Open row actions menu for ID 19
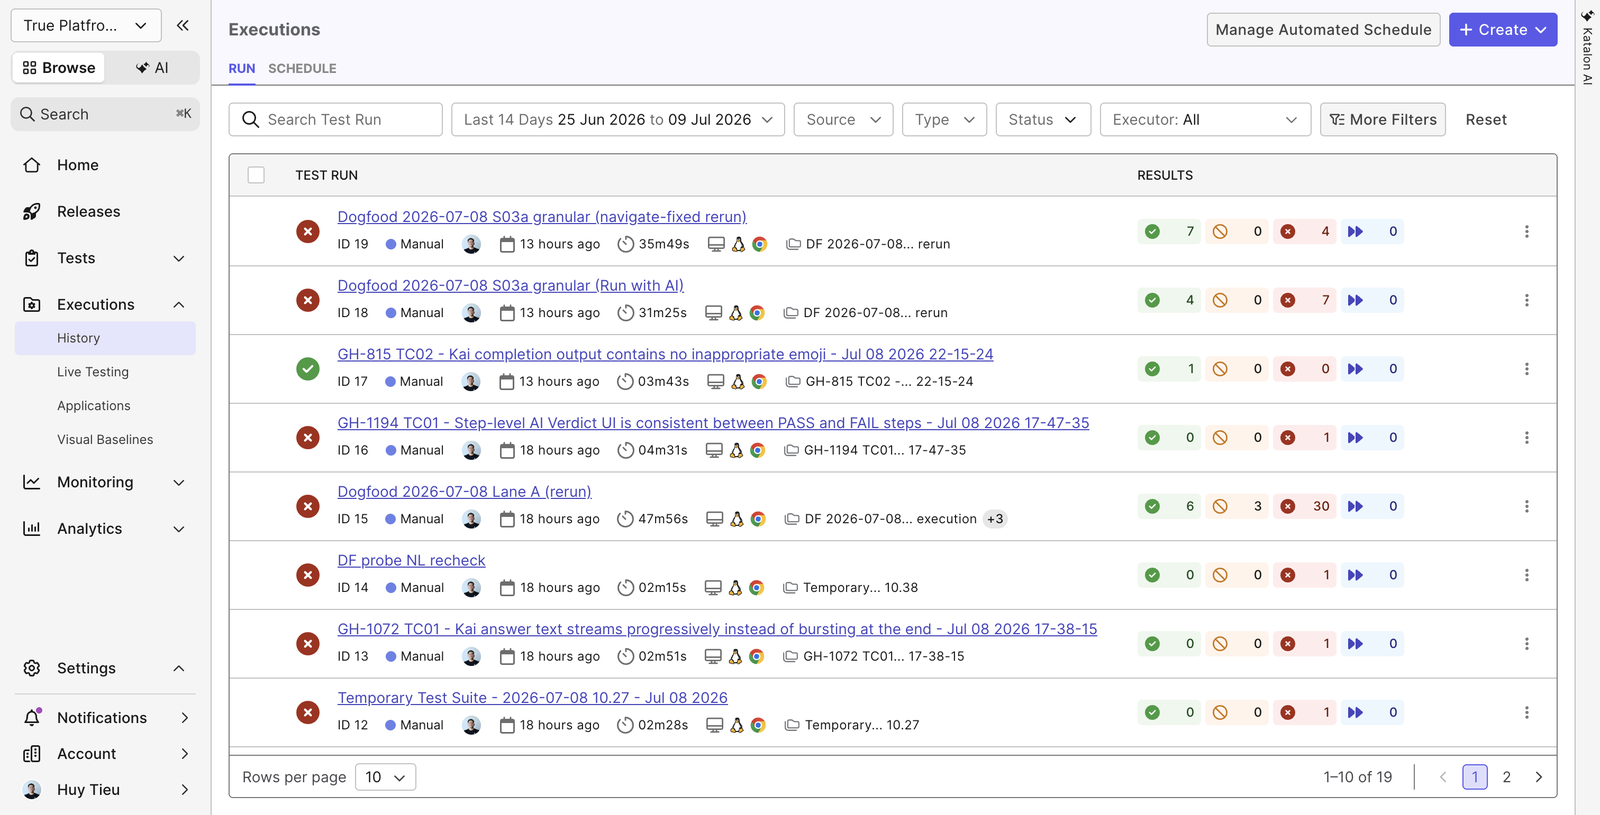The height and width of the screenshot is (815, 1600). coord(1527,231)
